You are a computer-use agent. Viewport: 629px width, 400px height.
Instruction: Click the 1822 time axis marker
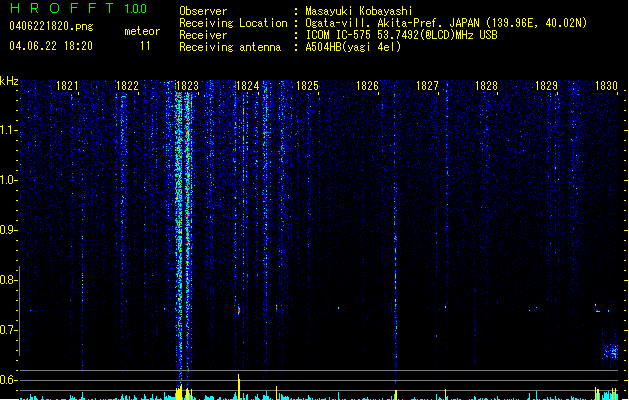point(127,86)
